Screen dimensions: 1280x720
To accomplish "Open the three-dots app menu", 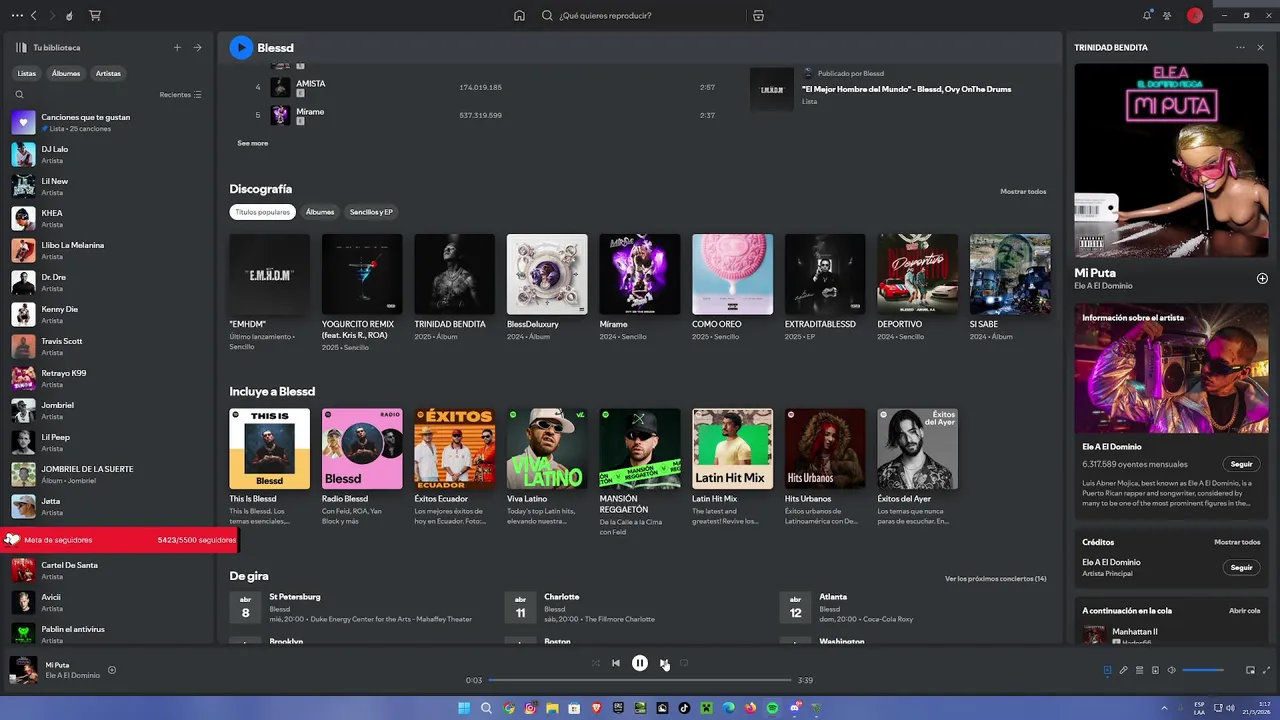I will coord(16,16).
